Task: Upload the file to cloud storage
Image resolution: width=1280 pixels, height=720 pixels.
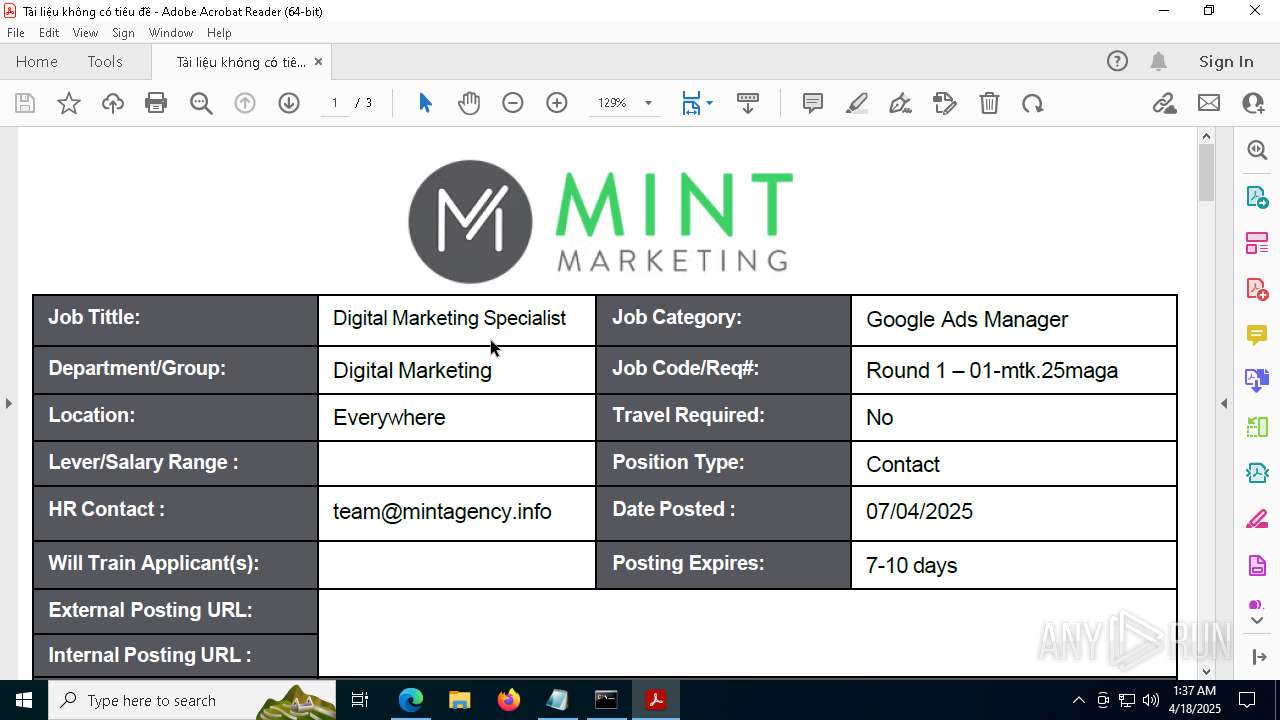Action: pos(113,103)
